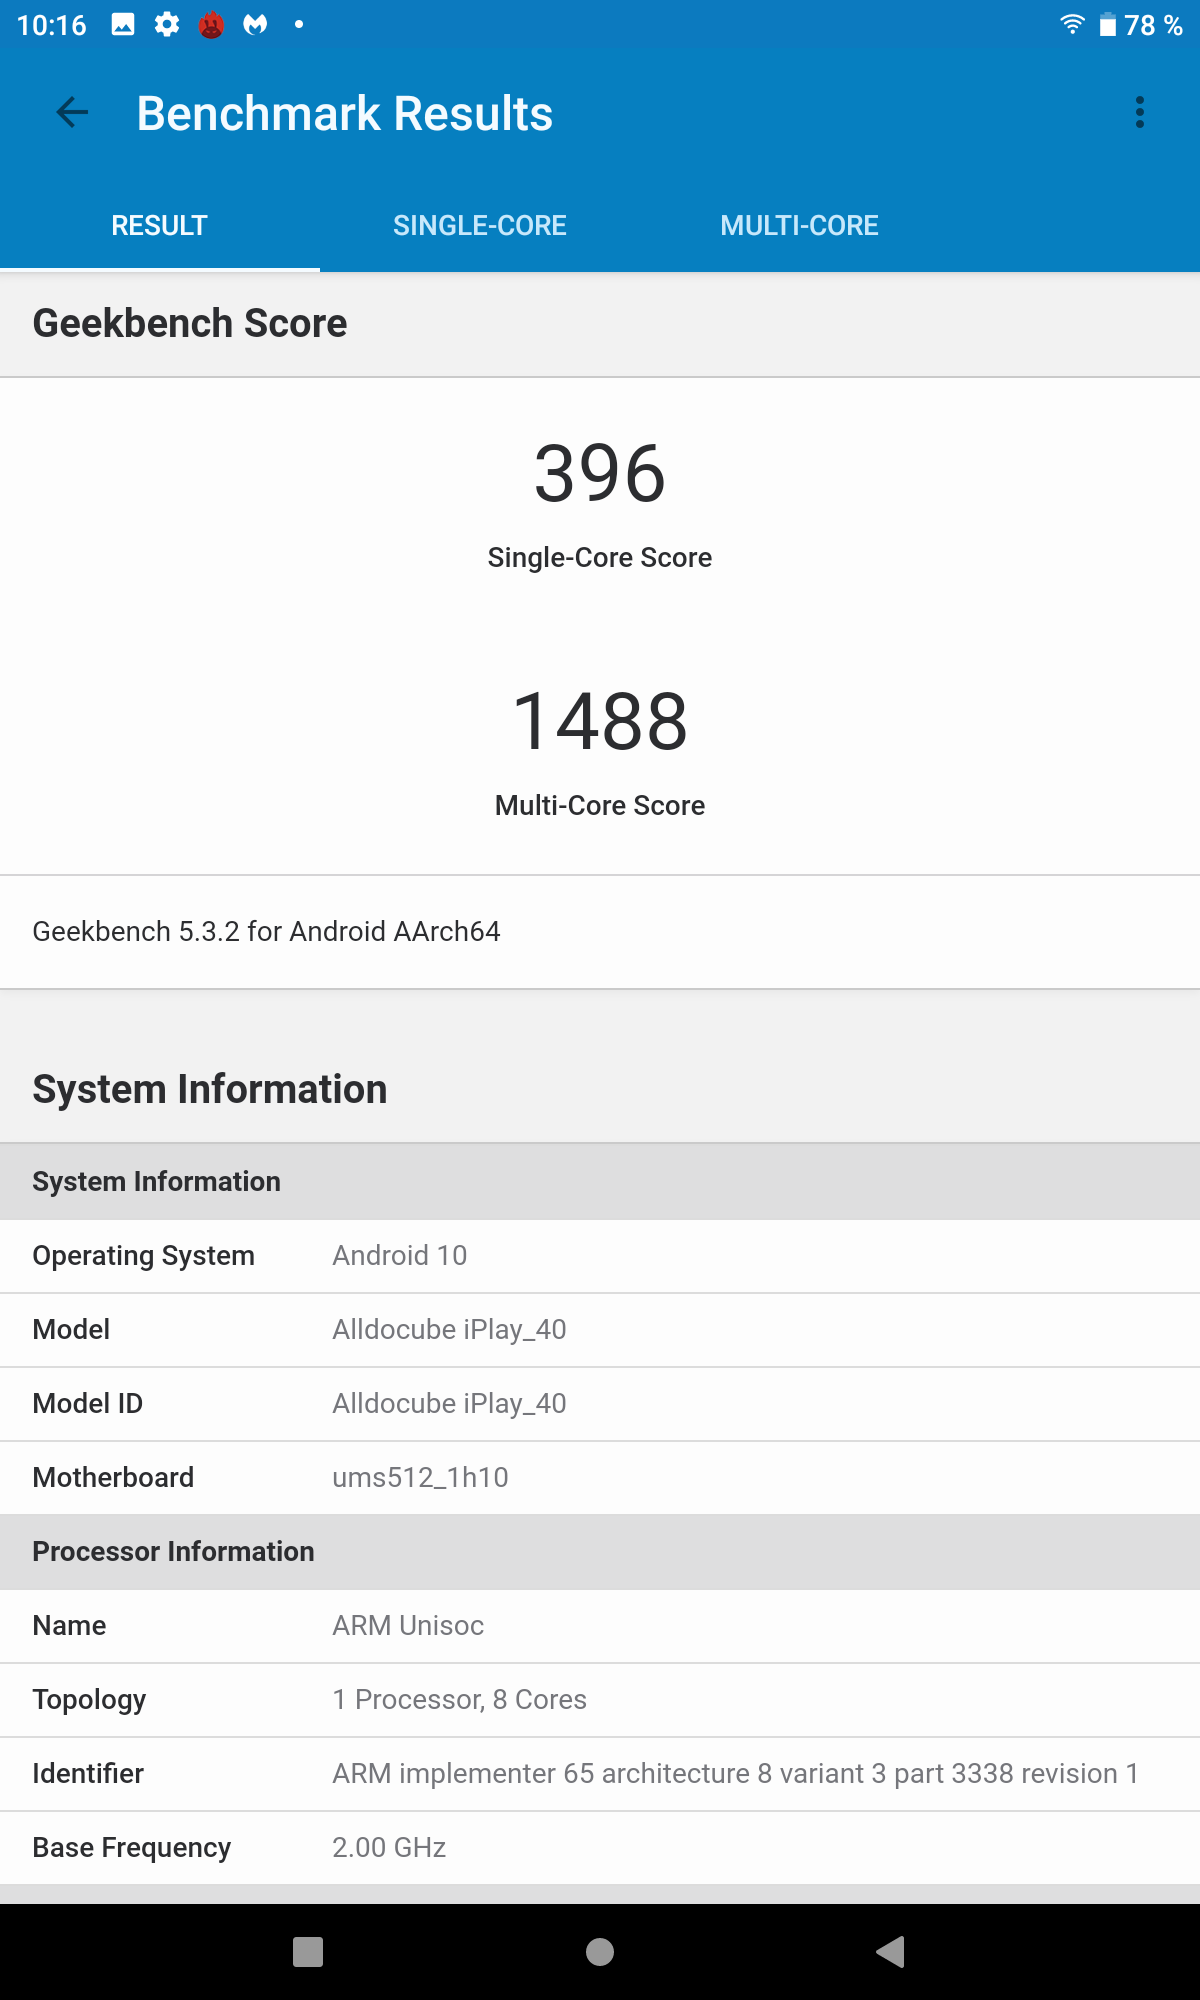Tap the Motherboard value ums512_1h10
1200x2000 pixels.
[420, 1478]
